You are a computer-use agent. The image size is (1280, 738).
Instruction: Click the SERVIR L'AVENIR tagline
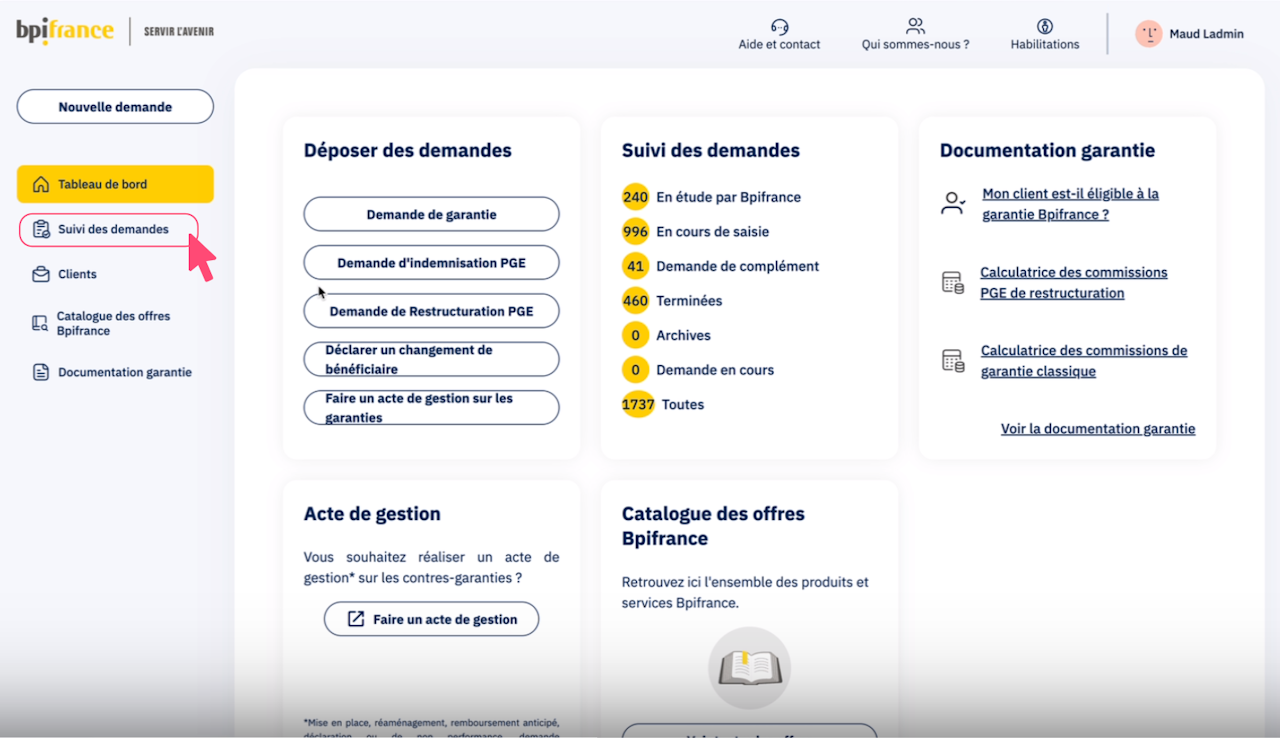(179, 31)
